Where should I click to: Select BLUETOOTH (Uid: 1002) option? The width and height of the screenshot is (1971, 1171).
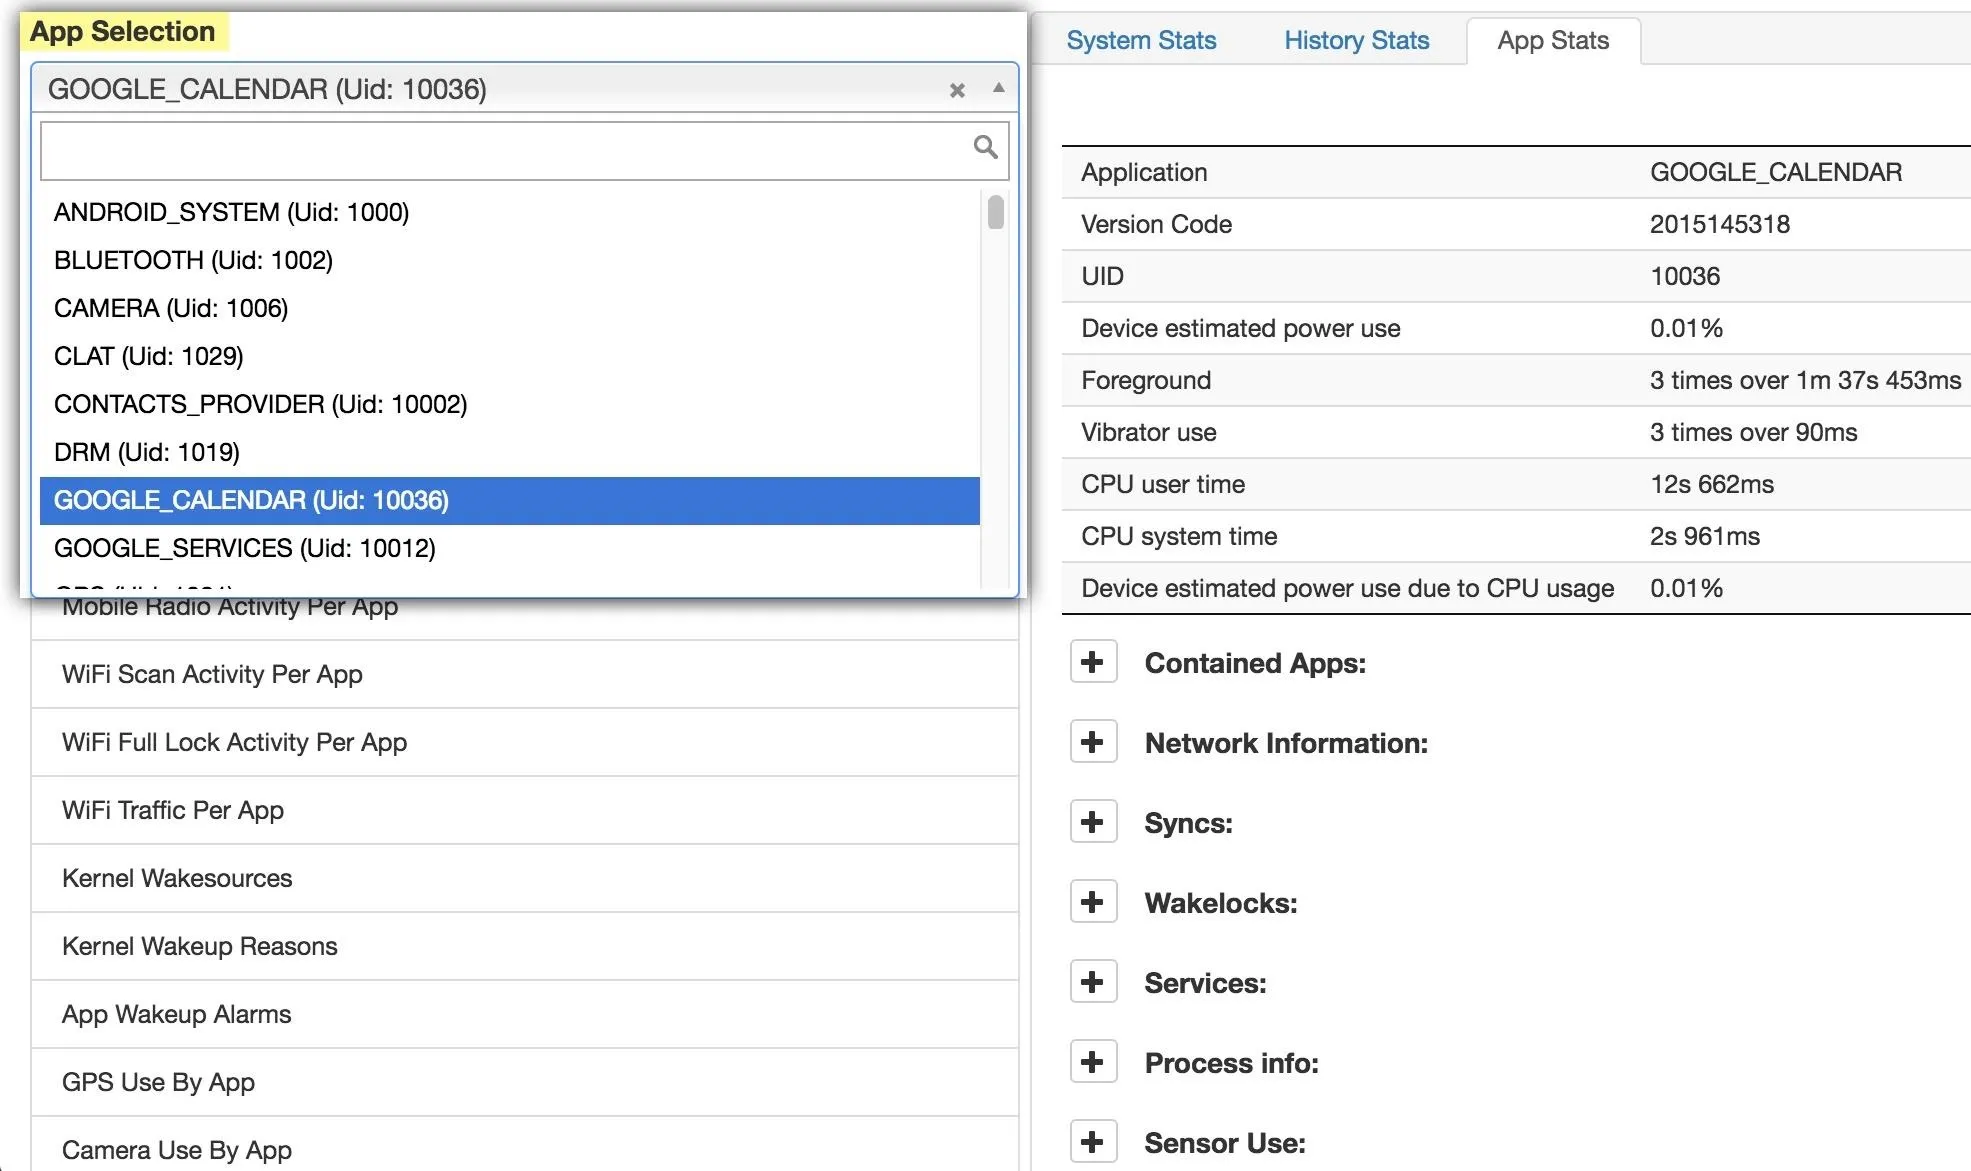tap(509, 260)
